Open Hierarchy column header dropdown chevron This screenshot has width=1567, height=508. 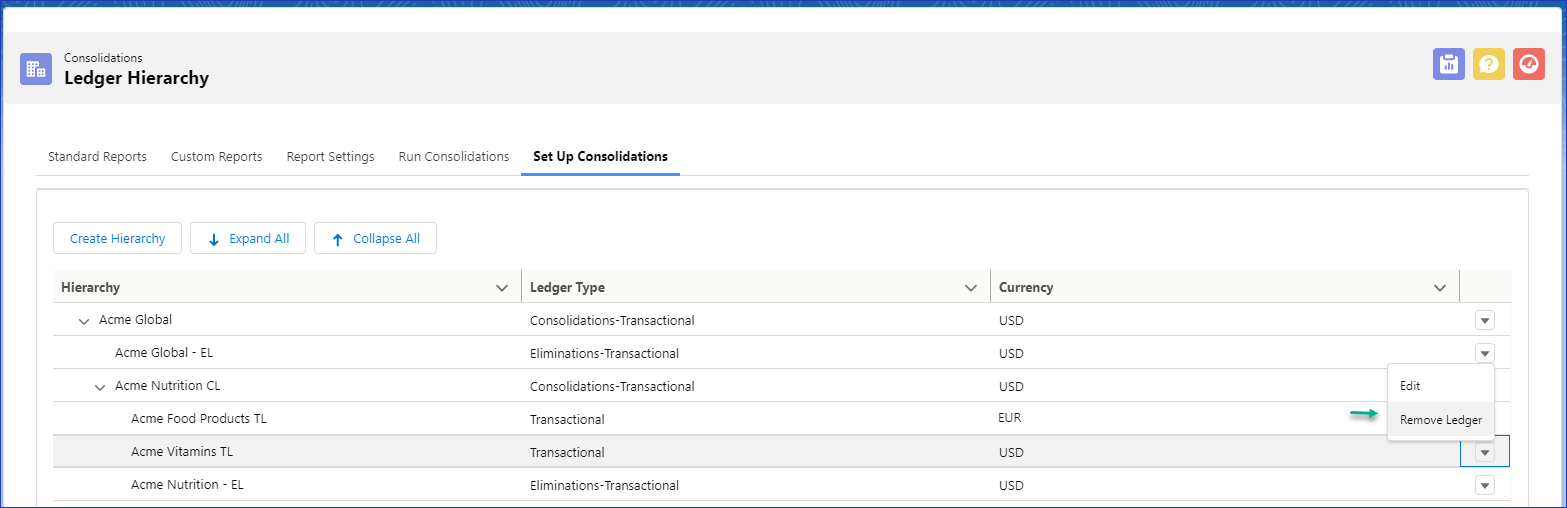(x=502, y=288)
